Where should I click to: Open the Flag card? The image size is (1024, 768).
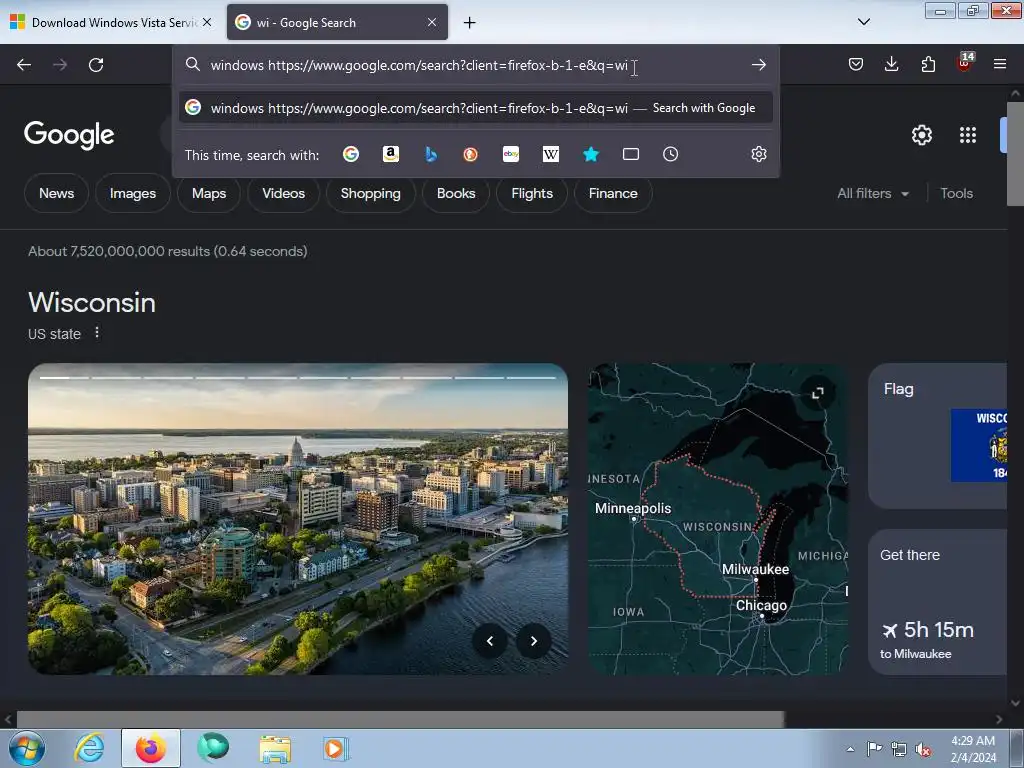[x=938, y=436]
